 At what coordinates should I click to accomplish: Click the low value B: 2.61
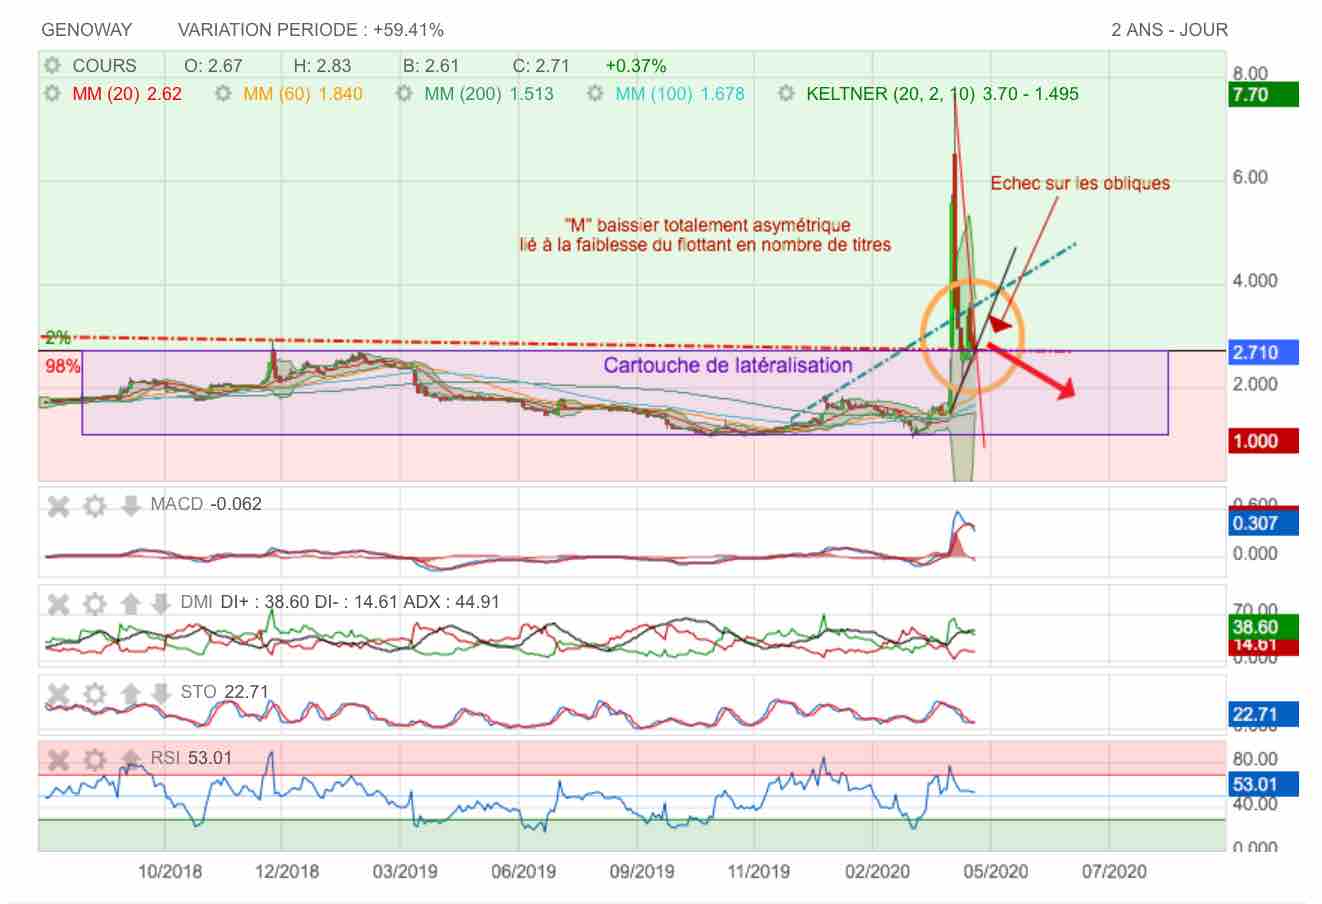431,66
